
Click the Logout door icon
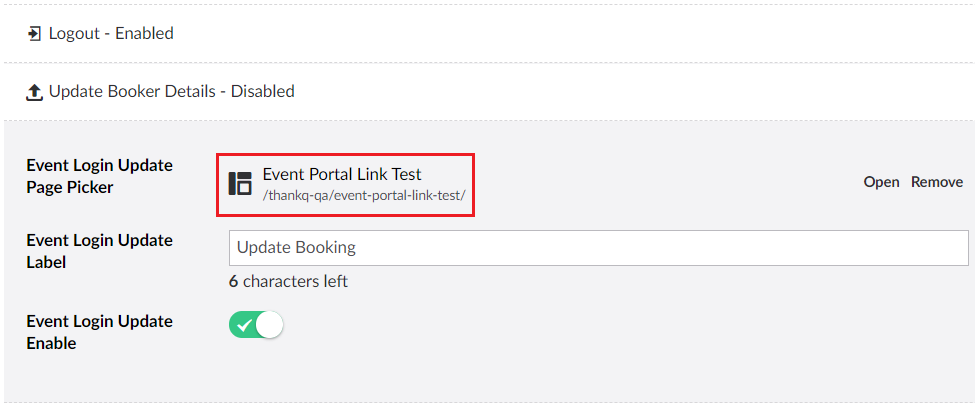coord(34,33)
